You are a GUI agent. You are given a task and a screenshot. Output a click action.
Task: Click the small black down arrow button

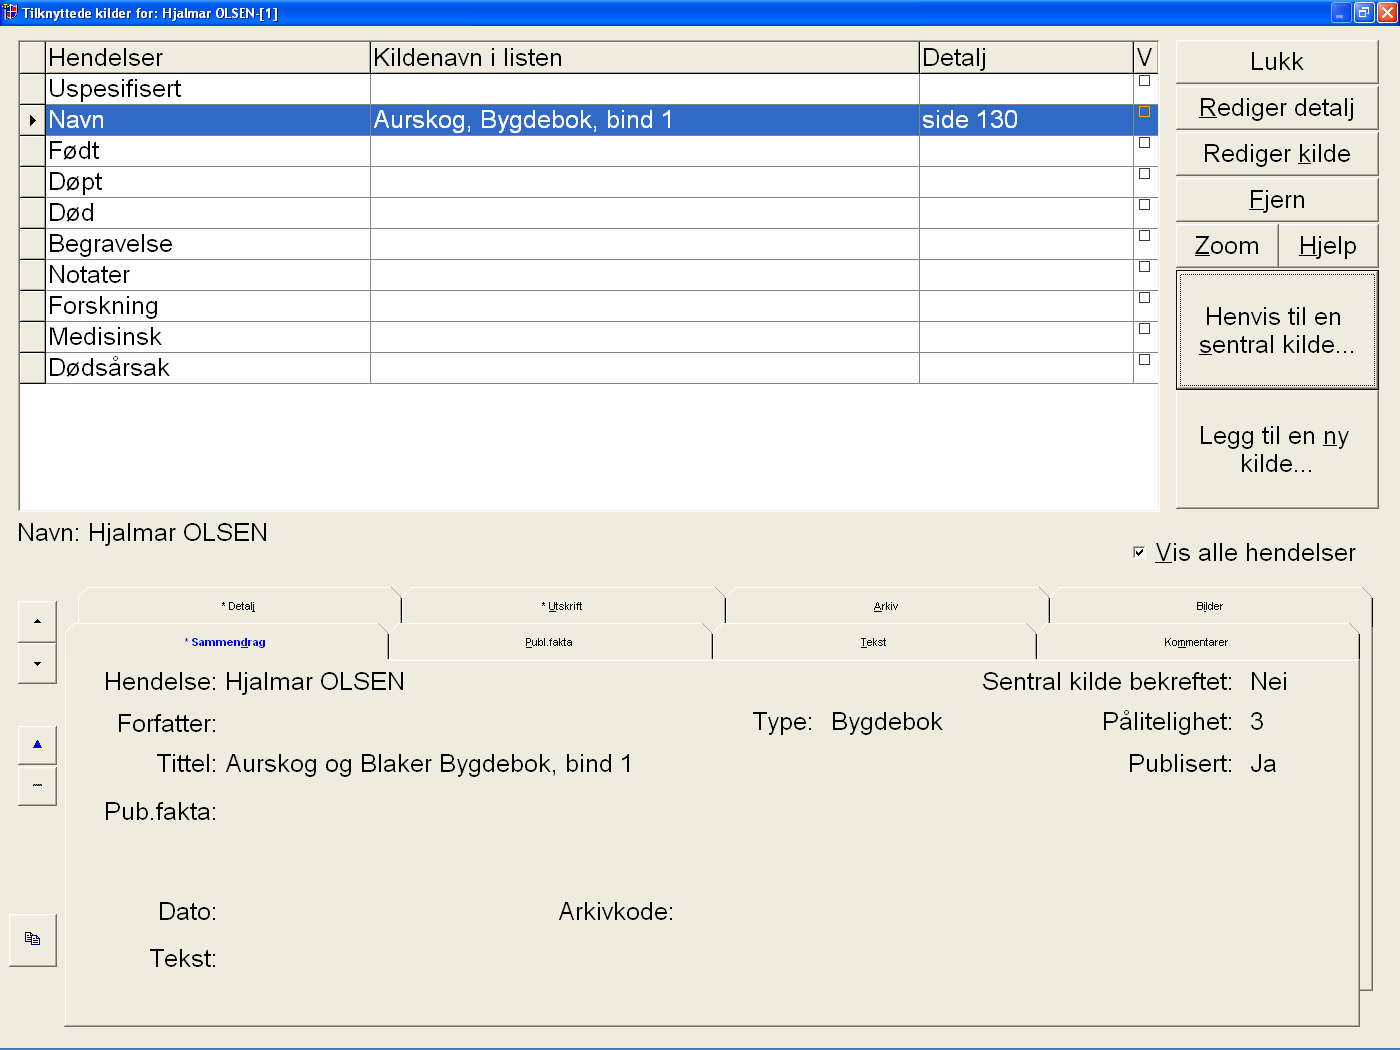pyautogui.click(x=37, y=664)
